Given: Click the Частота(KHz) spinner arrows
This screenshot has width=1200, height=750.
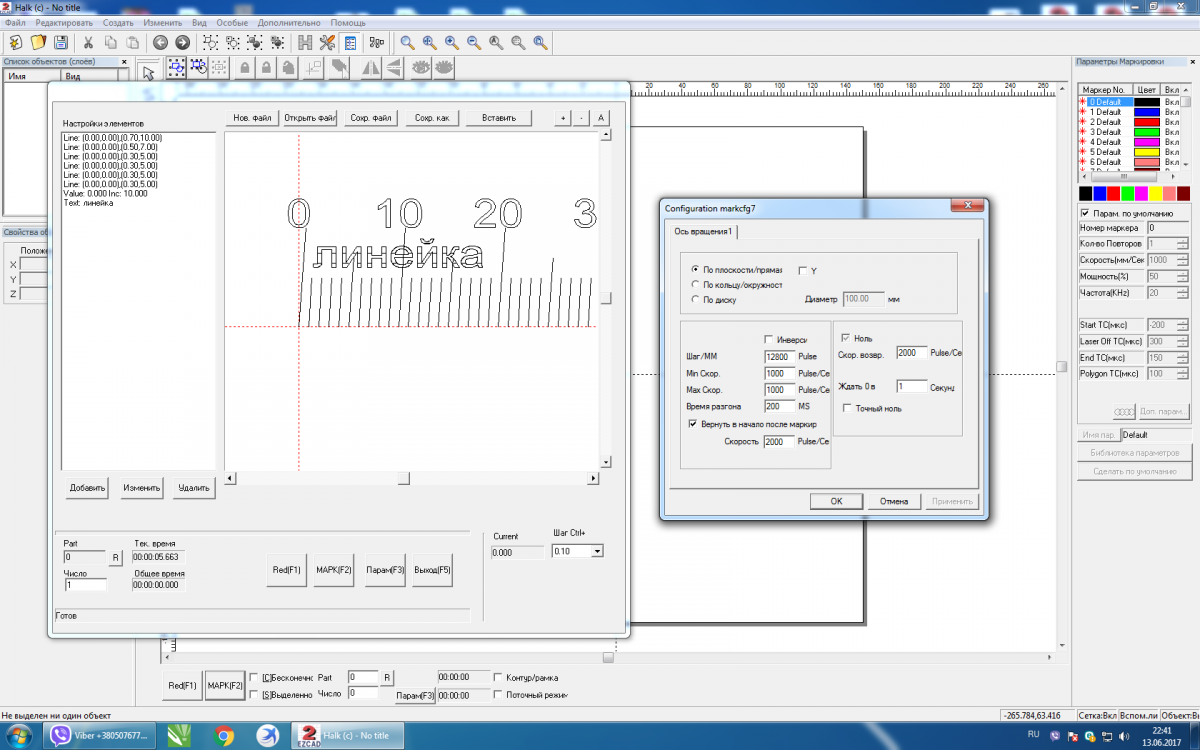Looking at the screenshot, I should pos(1182,293).
